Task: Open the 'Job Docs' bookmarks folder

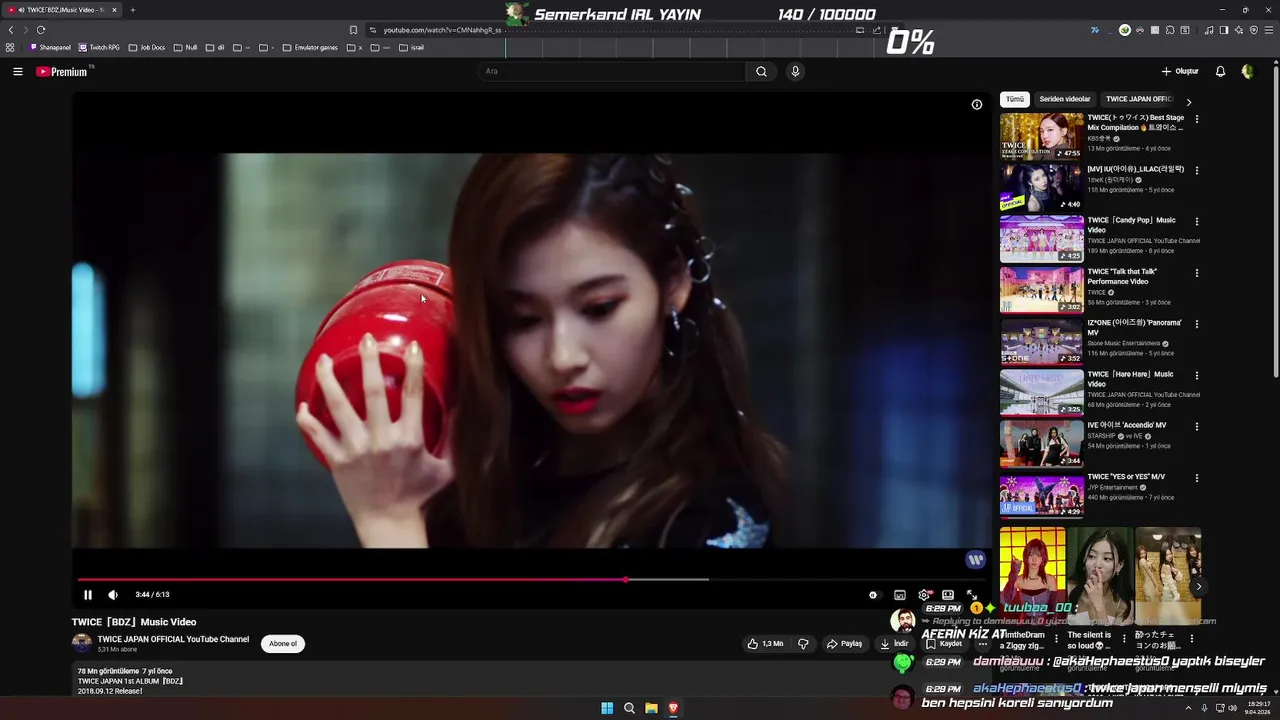Action: [x=146, y=47]
